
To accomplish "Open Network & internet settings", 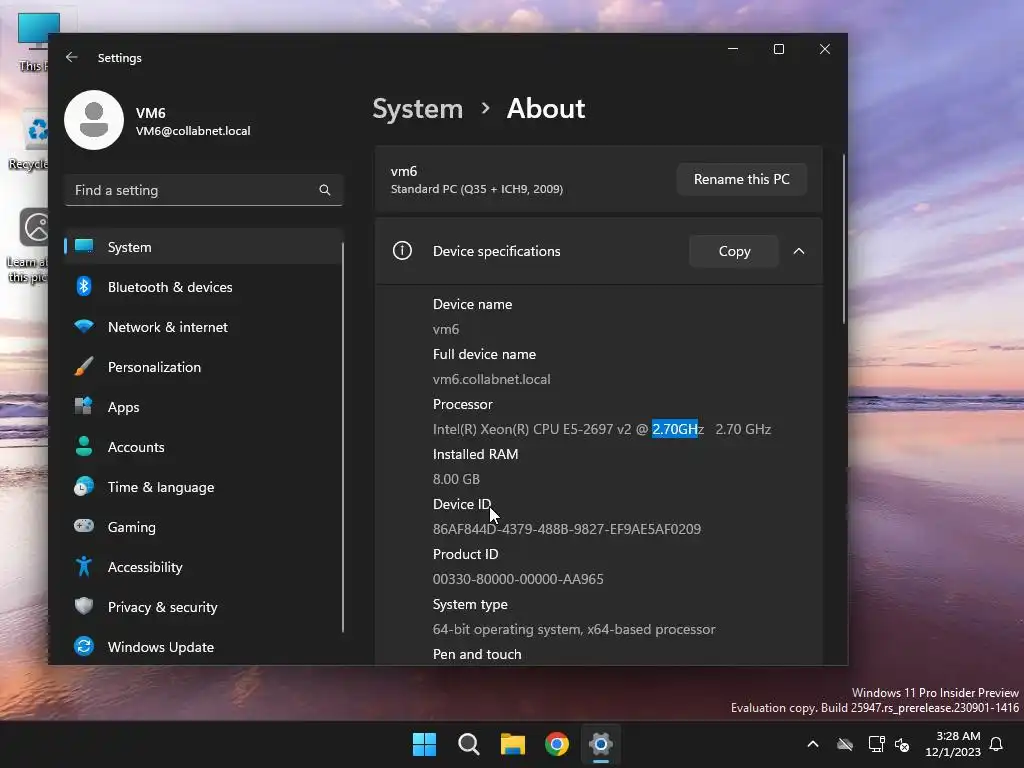I will tap(204, 327).
